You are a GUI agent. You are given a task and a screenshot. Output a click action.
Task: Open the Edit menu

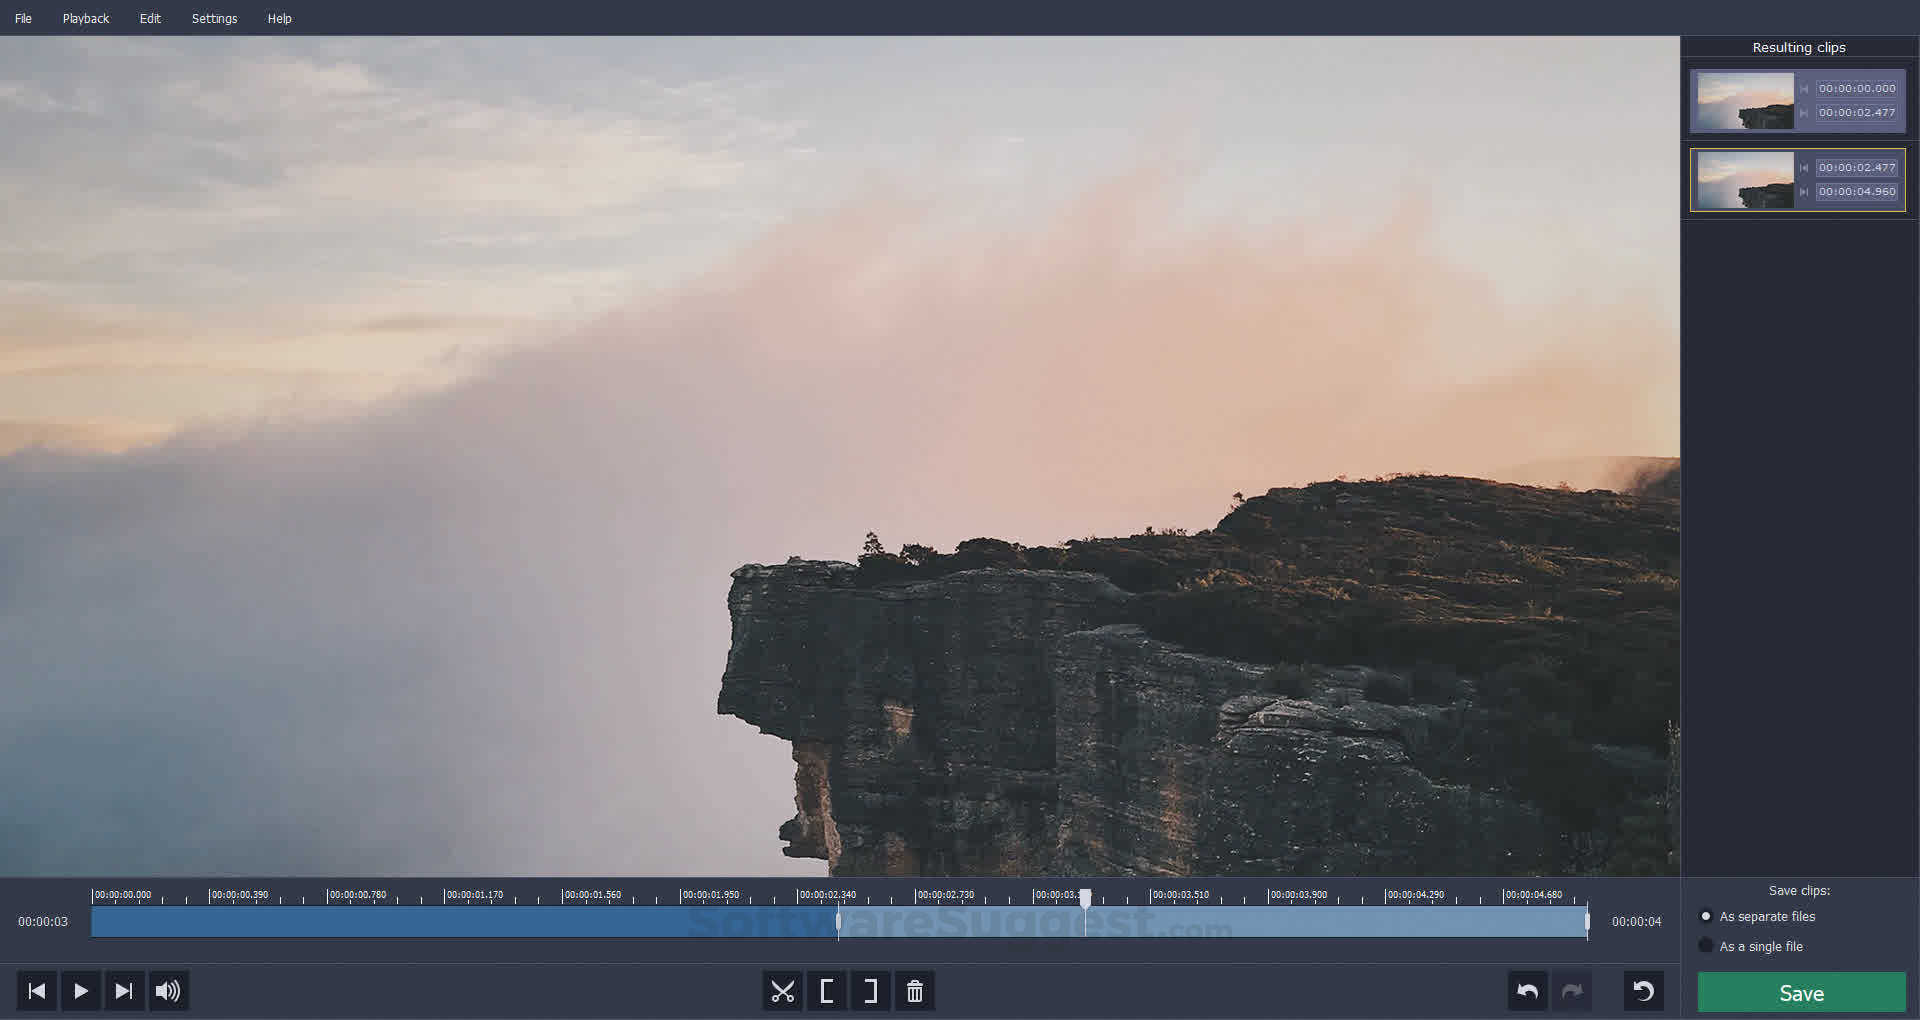pyautogui.click(x=149, y=18)
